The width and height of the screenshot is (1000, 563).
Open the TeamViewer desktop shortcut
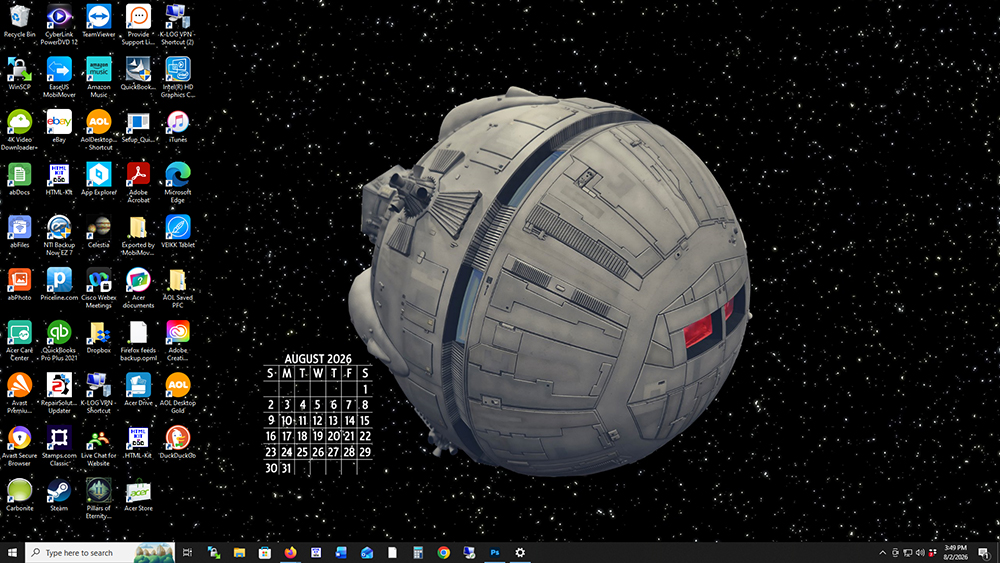tap(98, 21)
